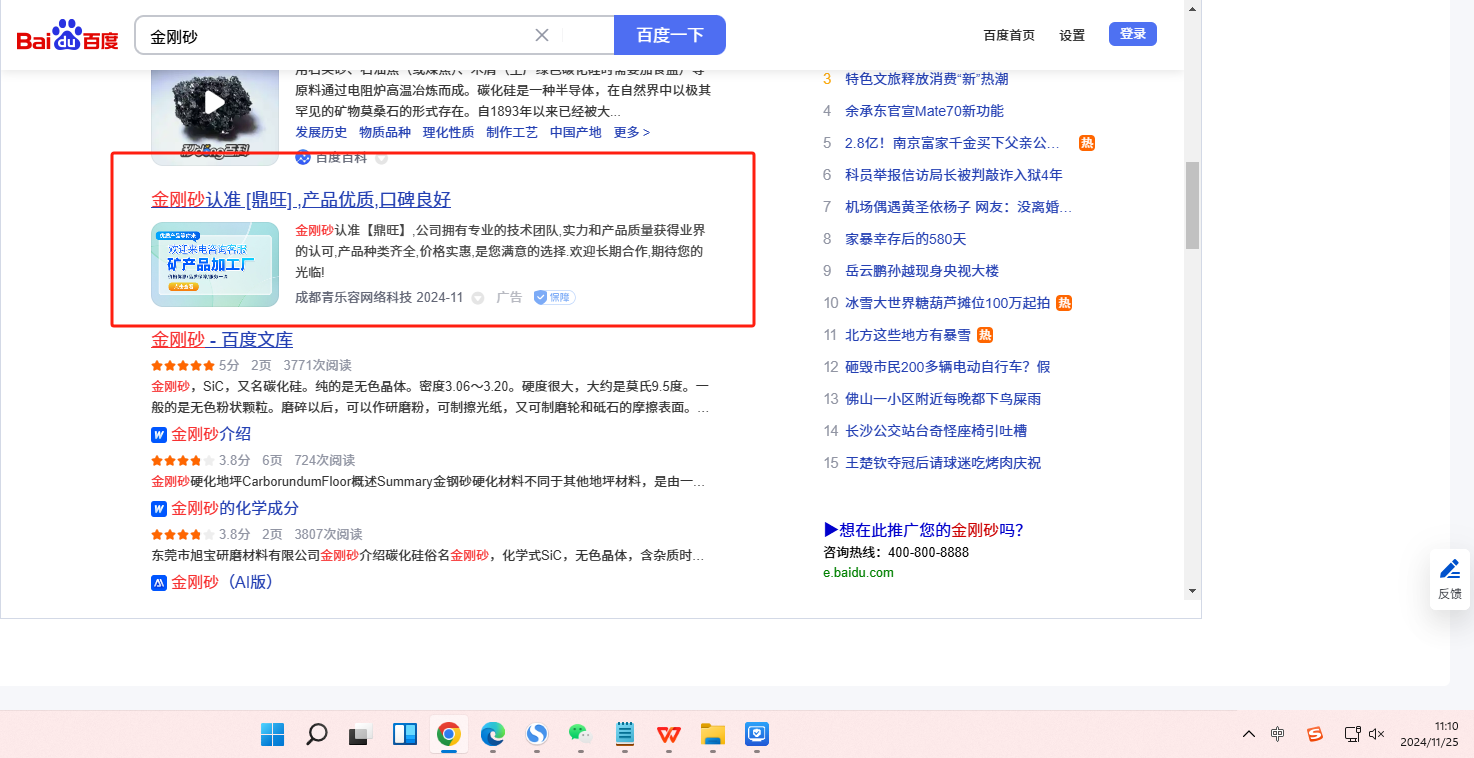Screen dimensions: 1474x758
Task: Launch WeChat from the taskbar
Action: pyautogui.click(x=580, y=735)
